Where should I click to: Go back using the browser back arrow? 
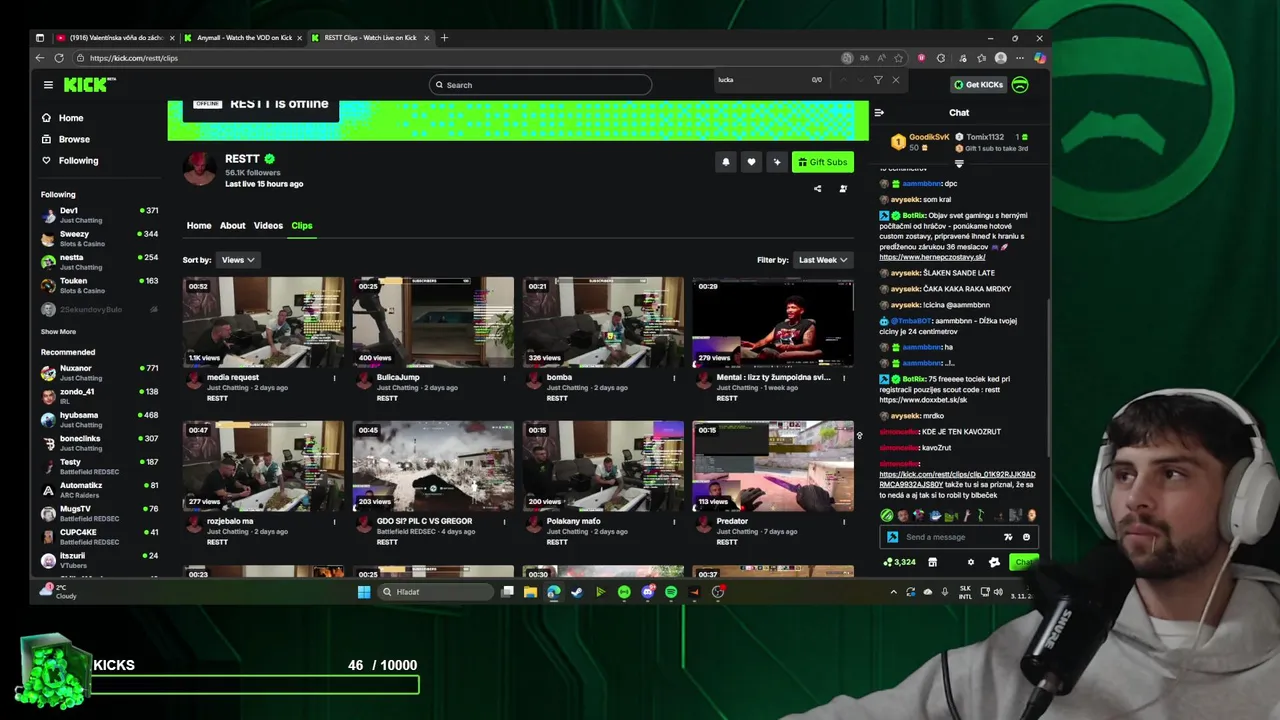(40, 58)
